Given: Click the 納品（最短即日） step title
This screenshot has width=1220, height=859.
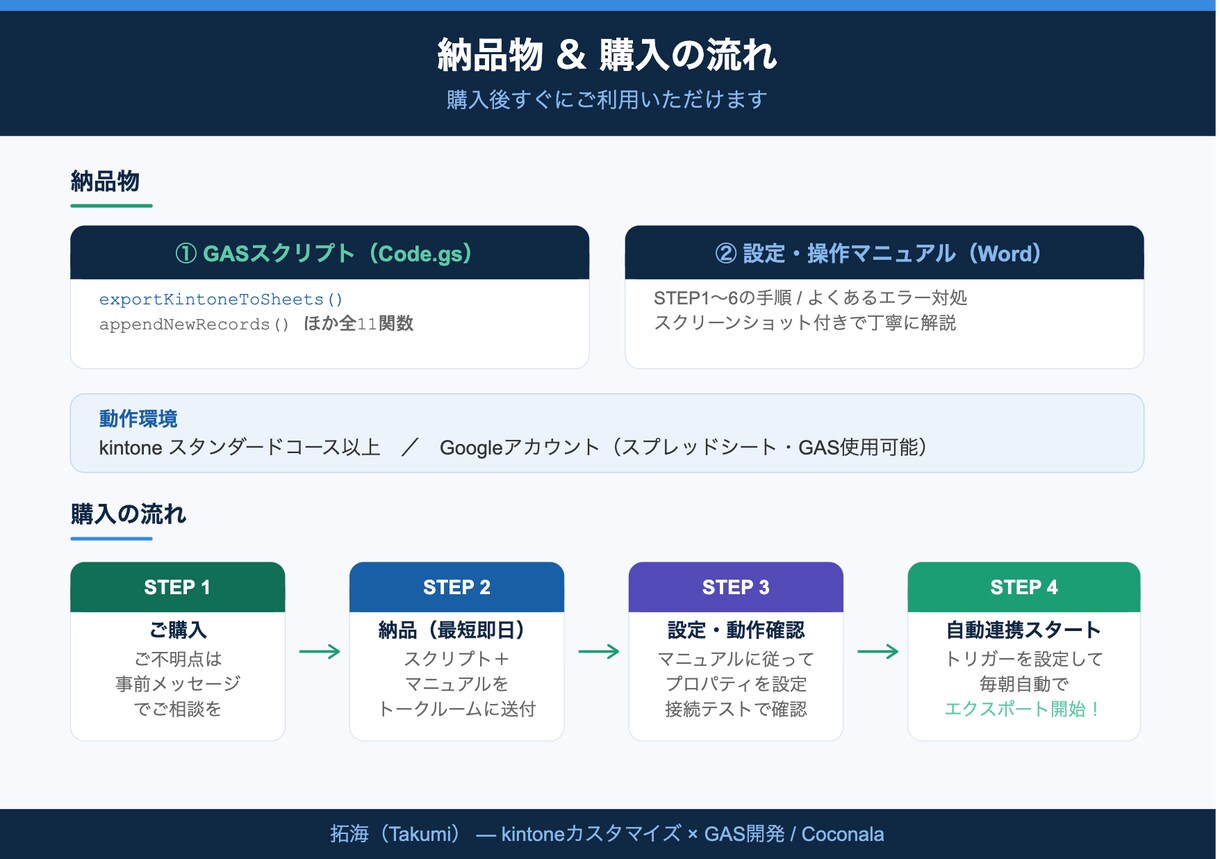Looking at the screenshot, I should point(456,630).
